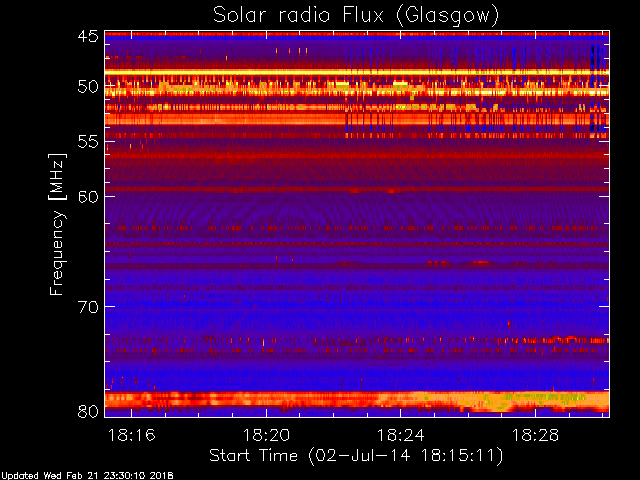Click the 18:16 time axis label
Viewport: 640px width, 480px height.
pyautogui.click(x=131, y=435)
